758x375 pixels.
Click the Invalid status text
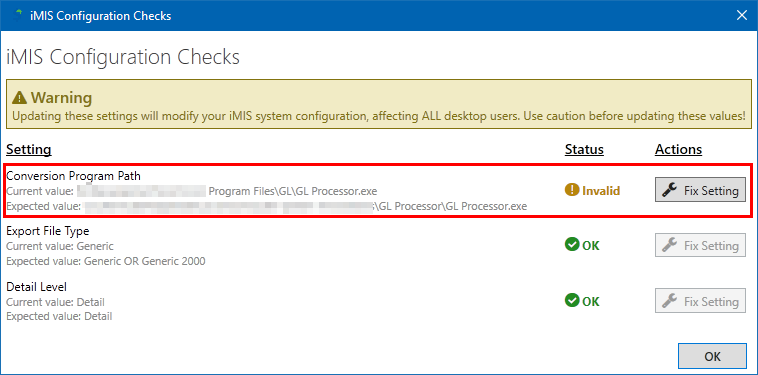pos(601,190)
